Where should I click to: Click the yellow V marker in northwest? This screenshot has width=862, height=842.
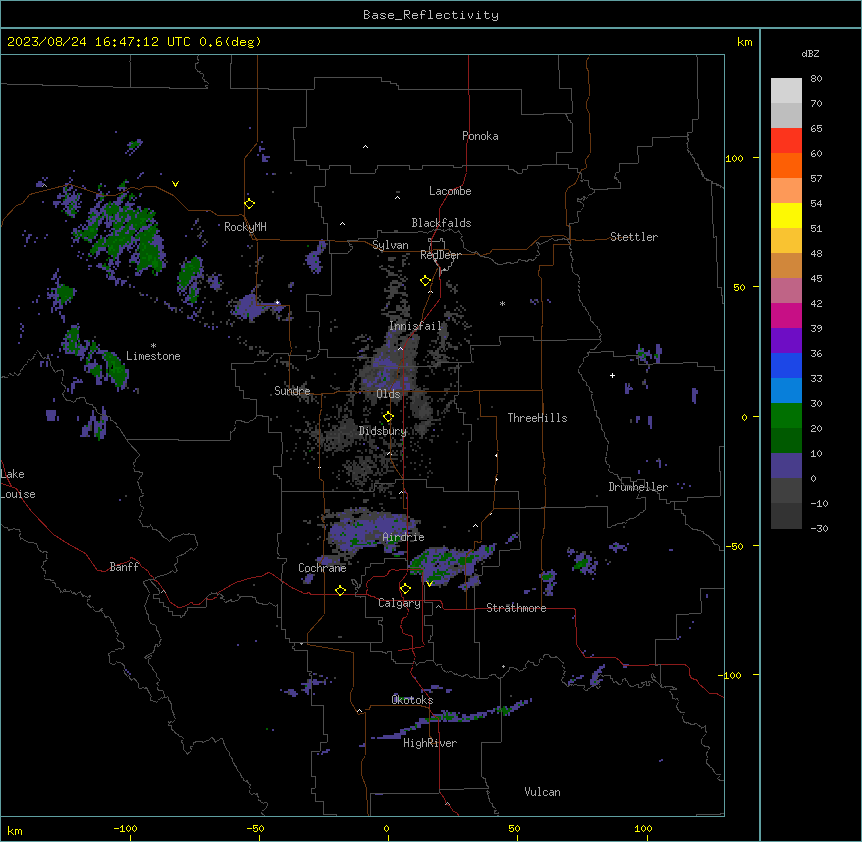(x=175, y=184)
